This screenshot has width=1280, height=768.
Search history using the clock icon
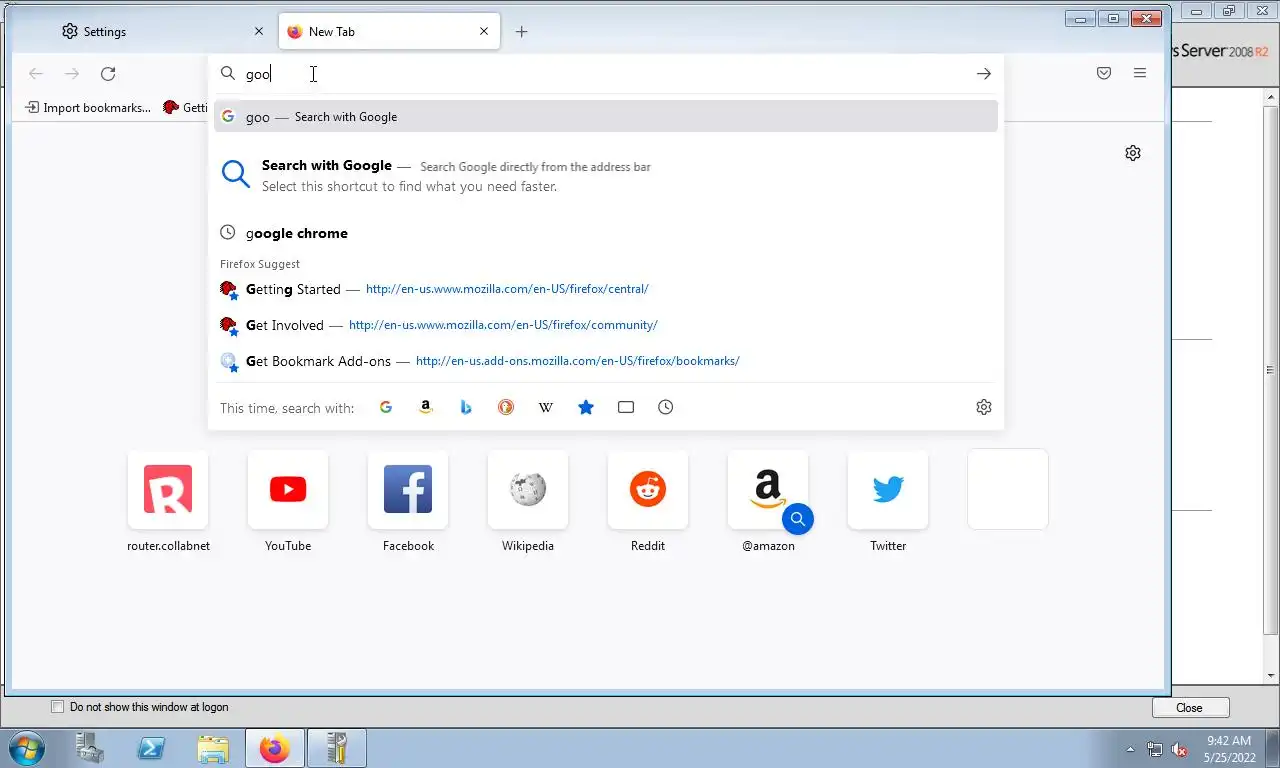666,407
